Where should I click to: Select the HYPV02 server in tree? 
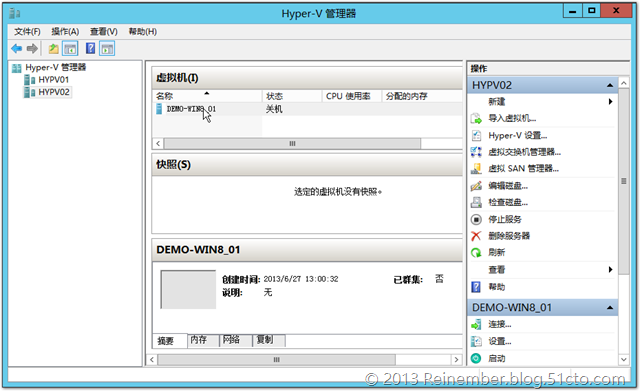click(54, 92)
